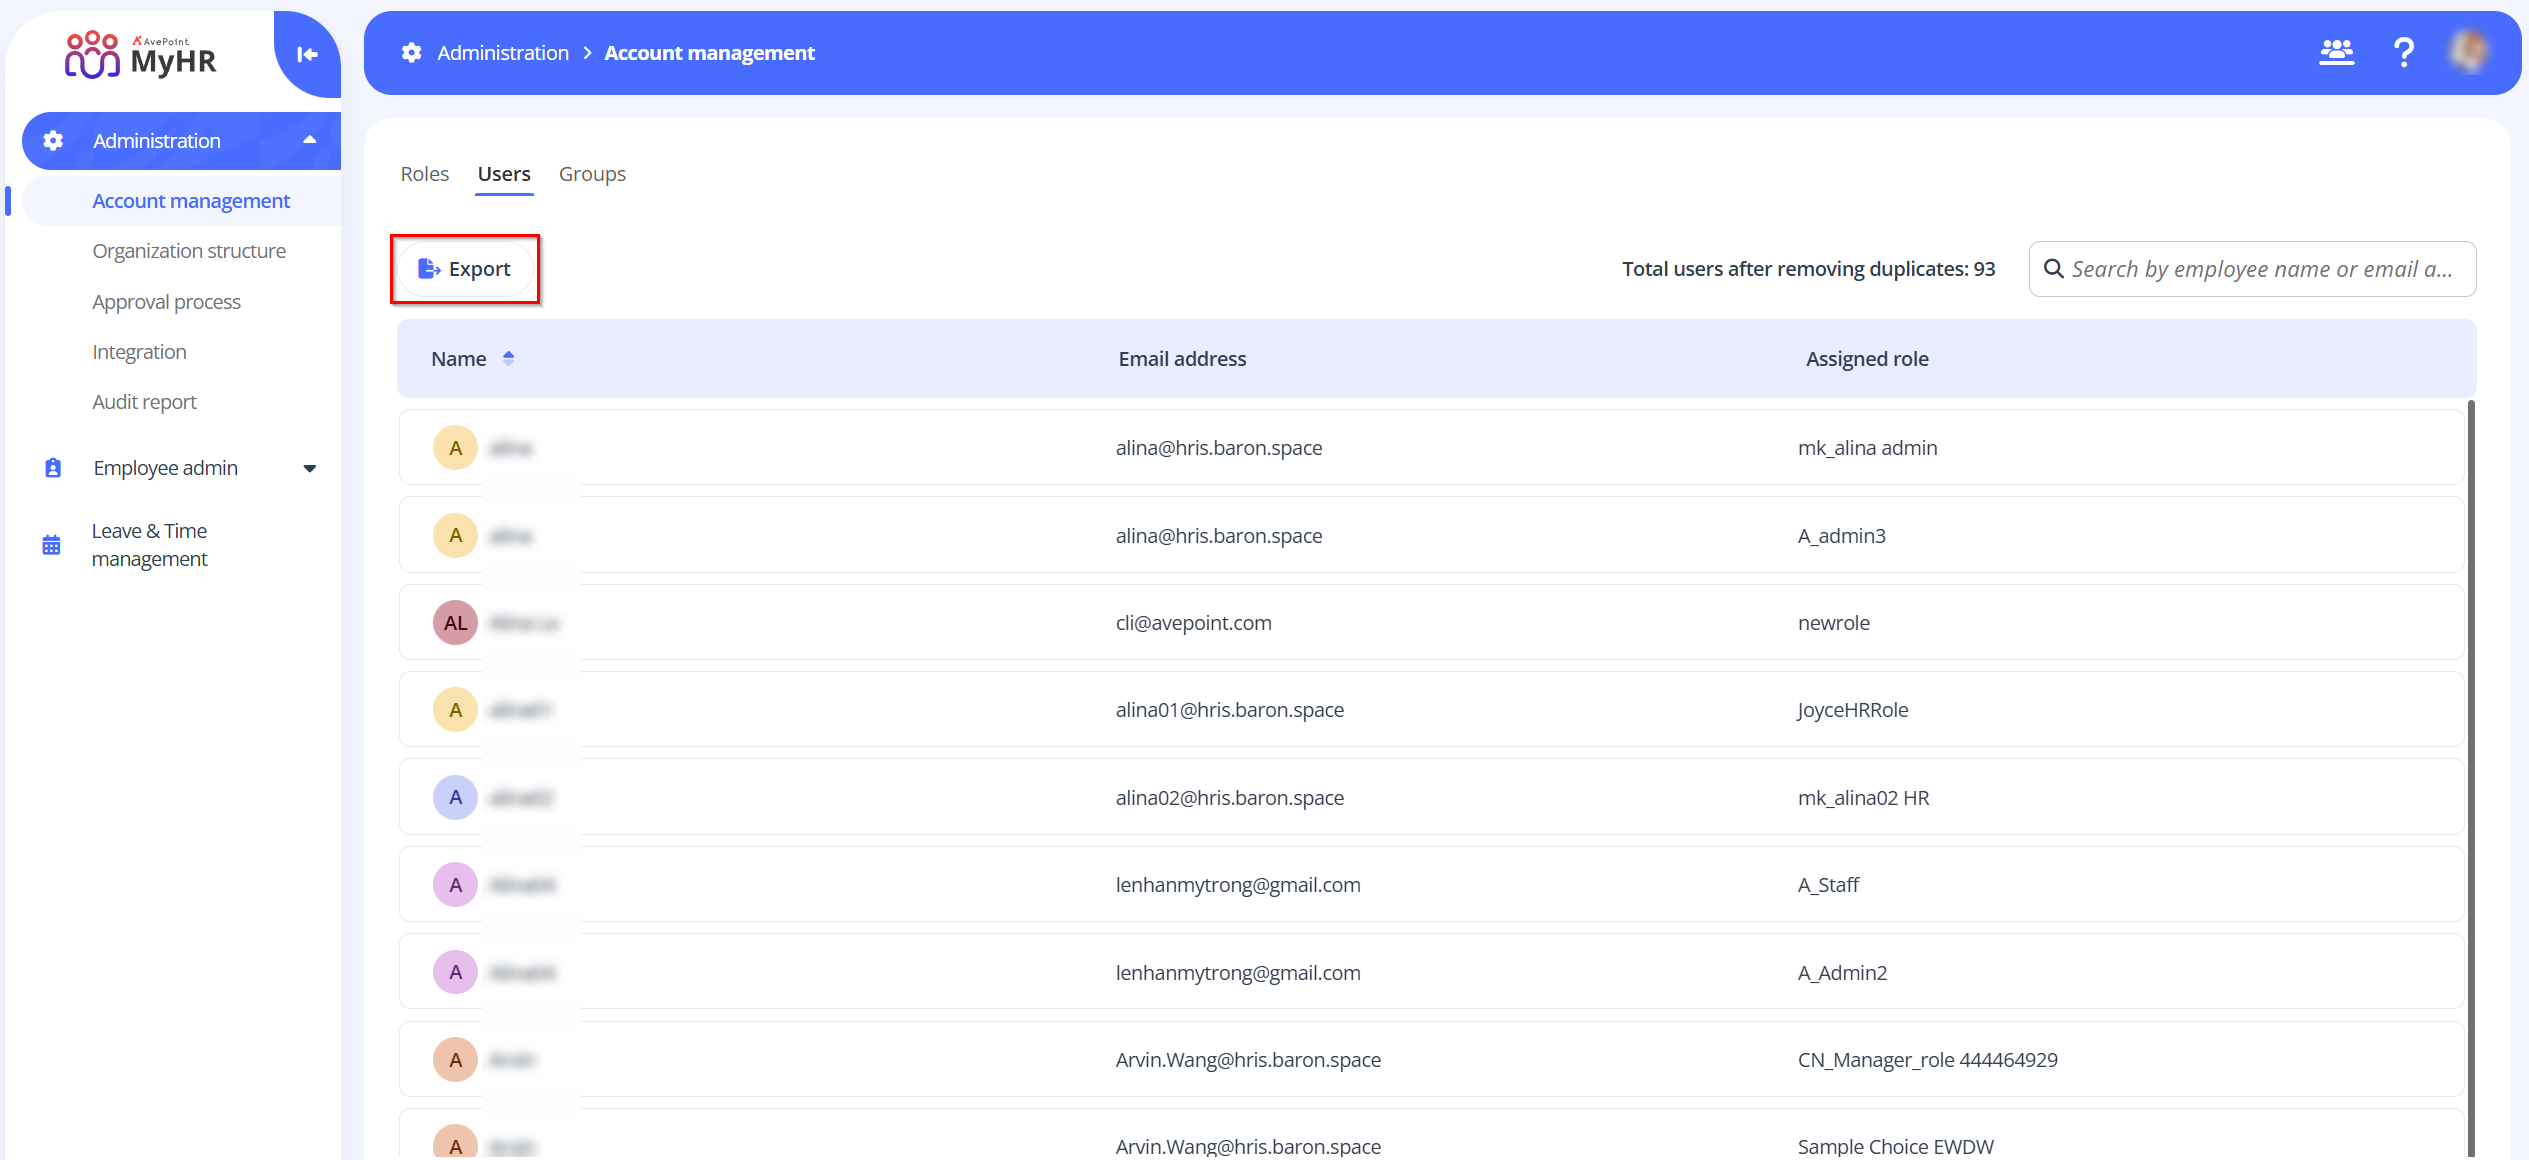
Task: Open the Audit report page
Action: point(144,402)
